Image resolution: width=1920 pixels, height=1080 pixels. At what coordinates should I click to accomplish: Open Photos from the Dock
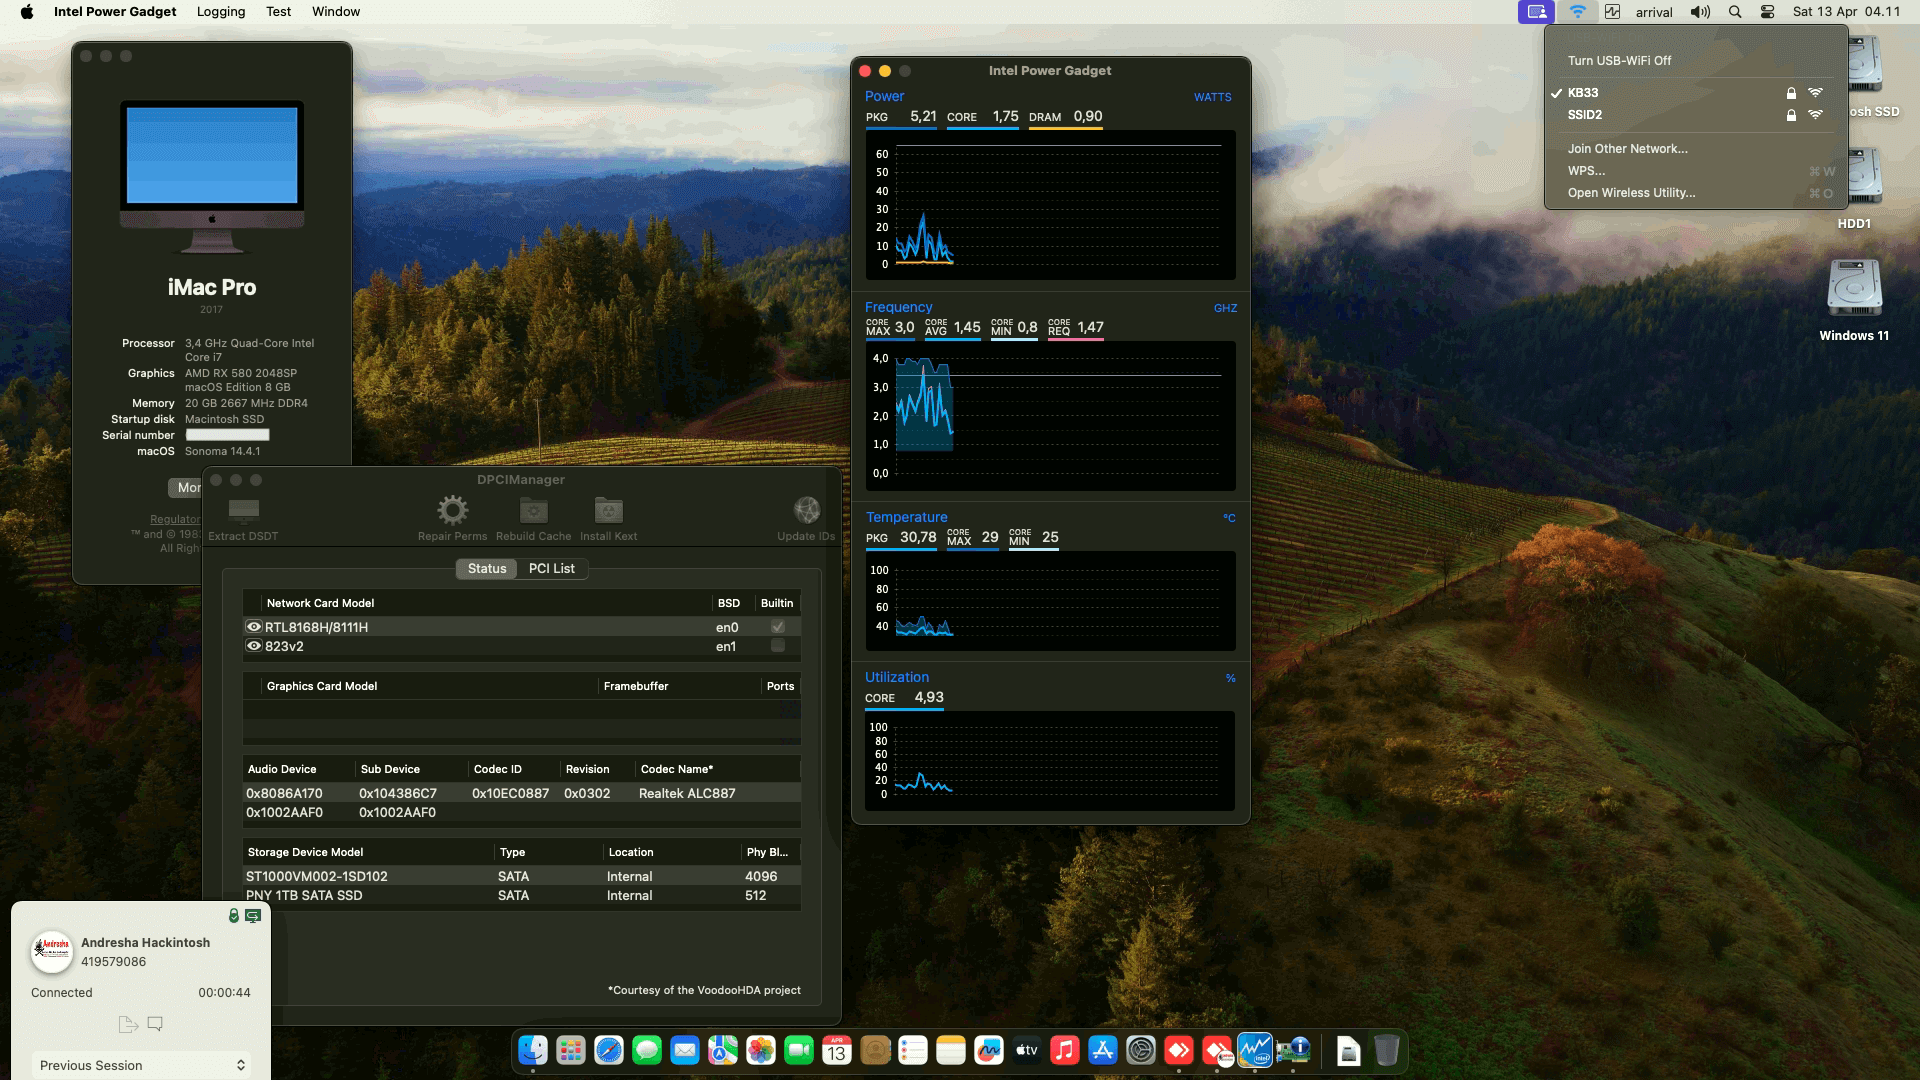tap(761, 1050)
